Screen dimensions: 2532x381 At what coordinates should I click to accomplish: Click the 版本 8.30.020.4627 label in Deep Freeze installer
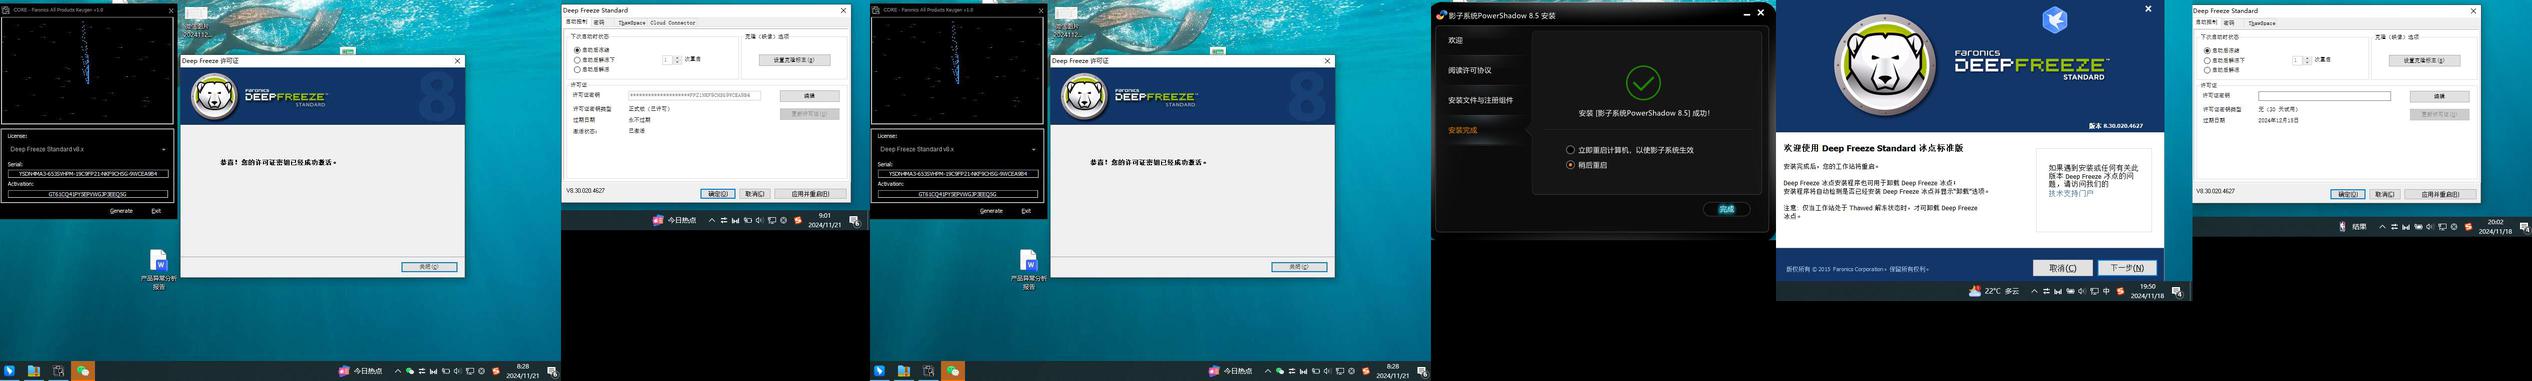[2115, 126]
